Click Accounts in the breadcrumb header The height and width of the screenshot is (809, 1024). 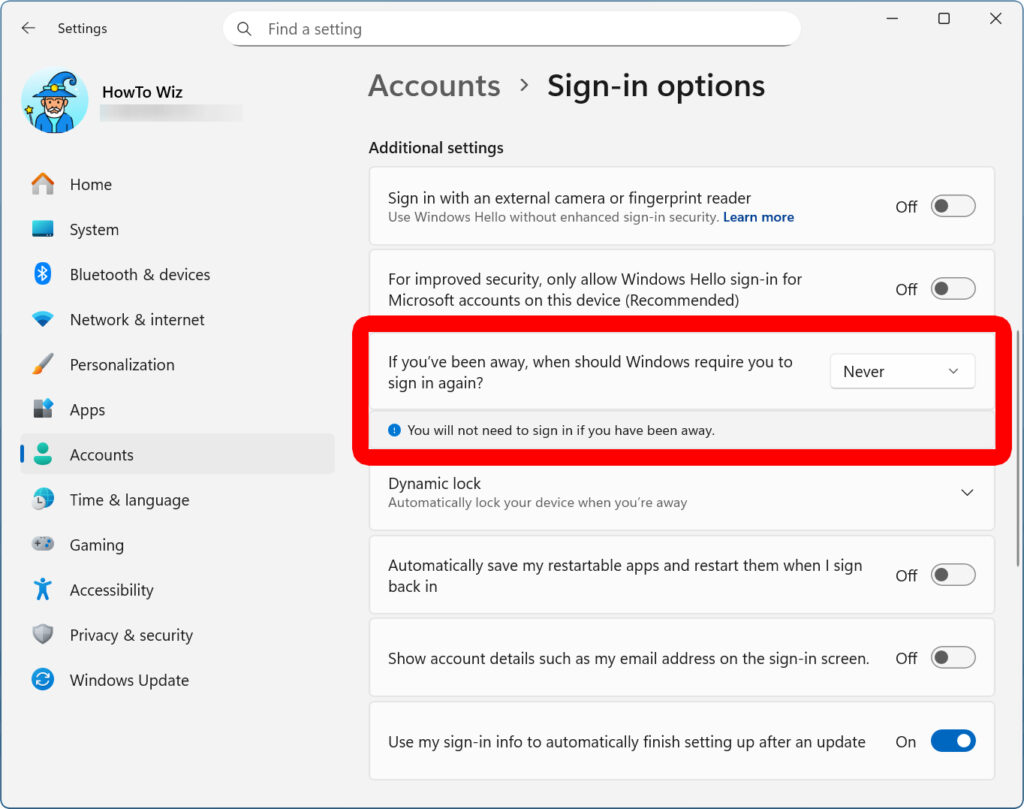pos(434,86)
